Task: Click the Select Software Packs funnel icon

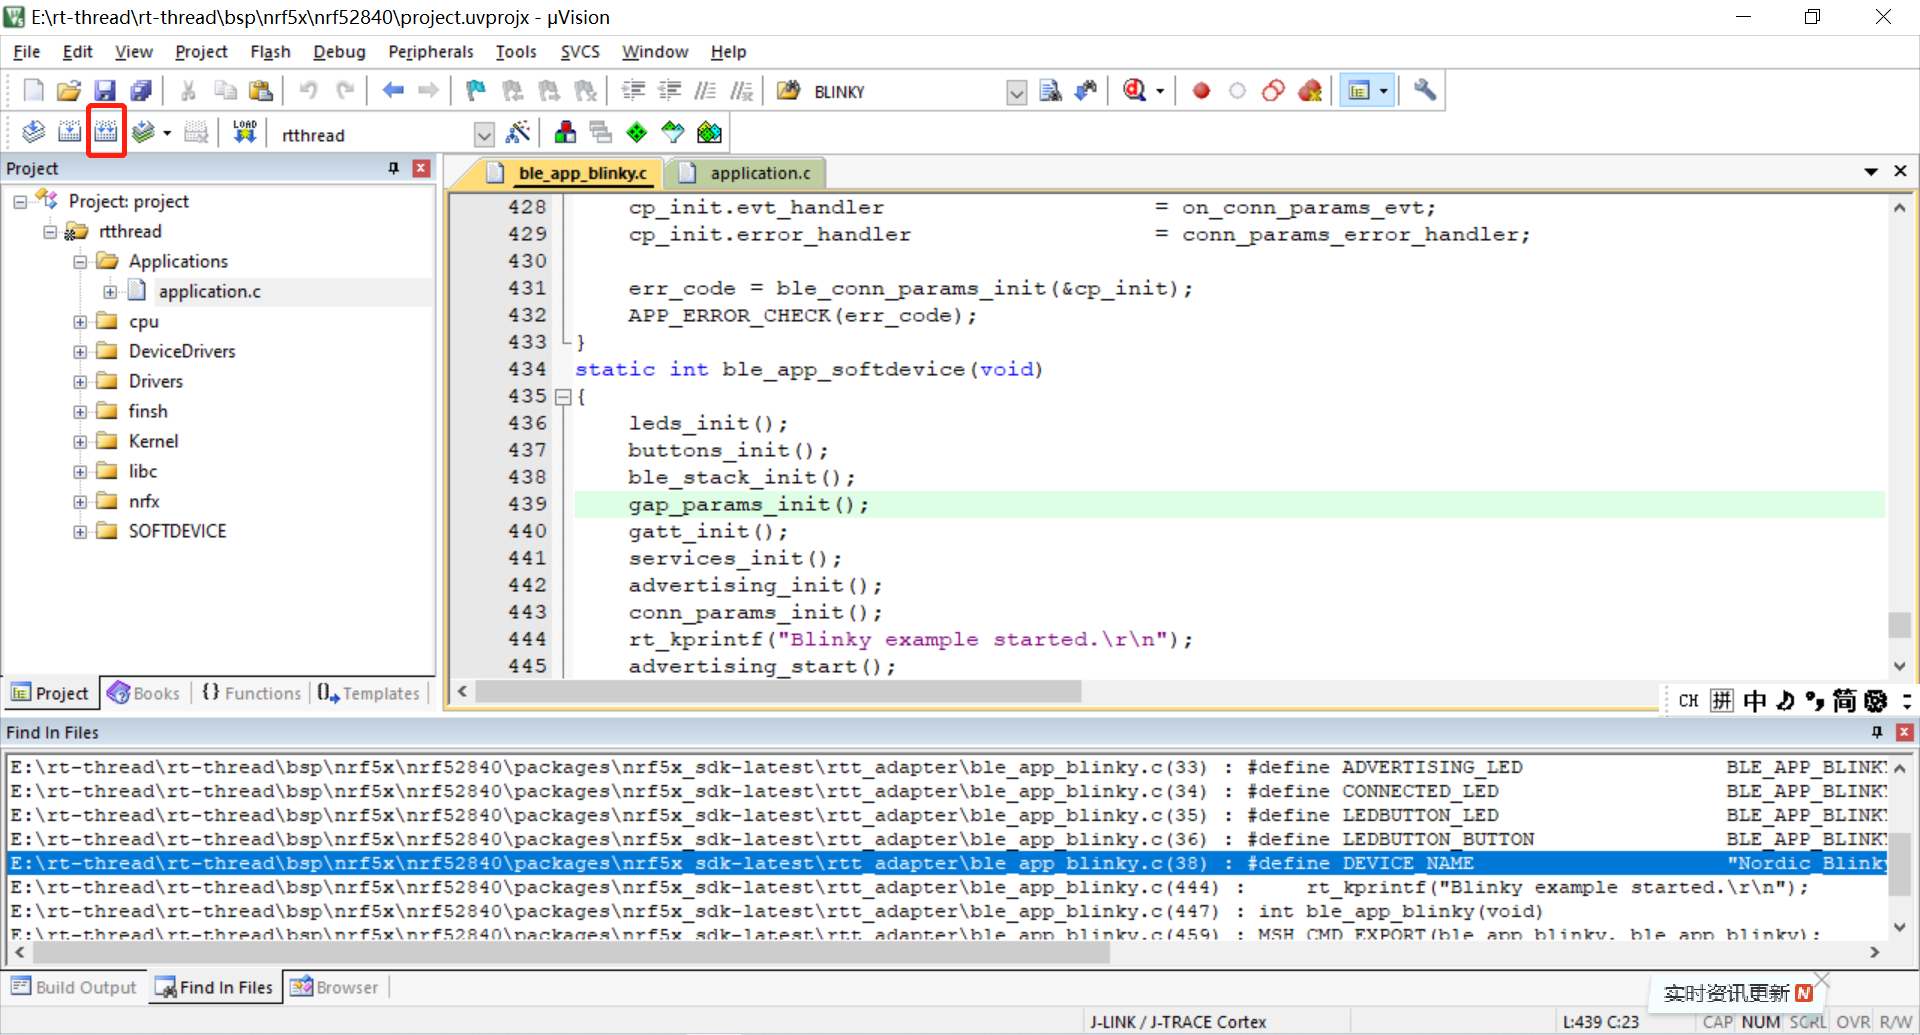Action: point(673,132)
